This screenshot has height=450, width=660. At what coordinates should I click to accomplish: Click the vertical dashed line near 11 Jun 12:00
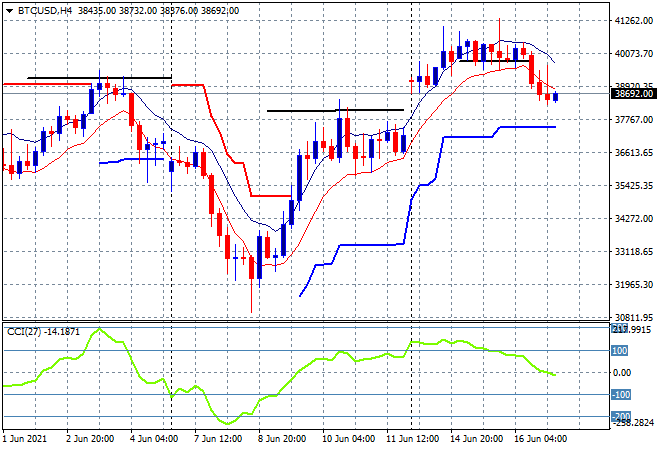click(x=412, y=250)
